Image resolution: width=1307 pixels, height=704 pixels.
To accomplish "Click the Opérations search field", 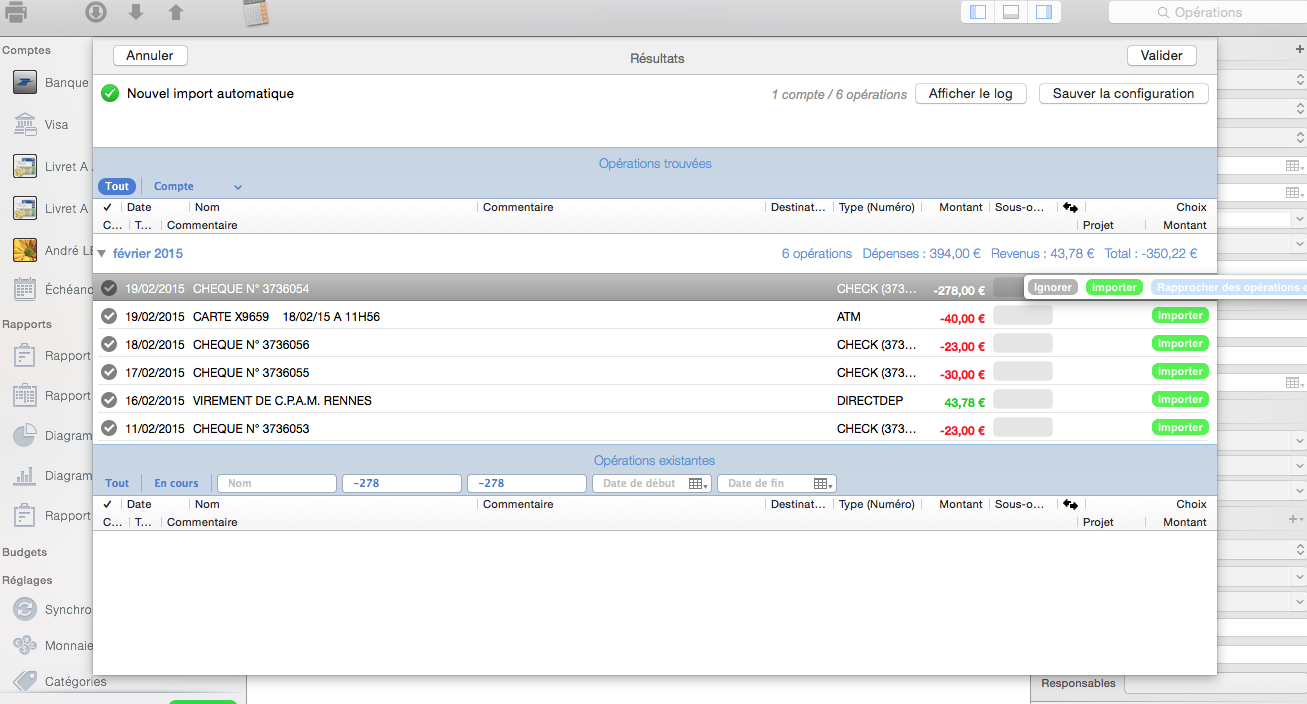I will coord(1207,13).
